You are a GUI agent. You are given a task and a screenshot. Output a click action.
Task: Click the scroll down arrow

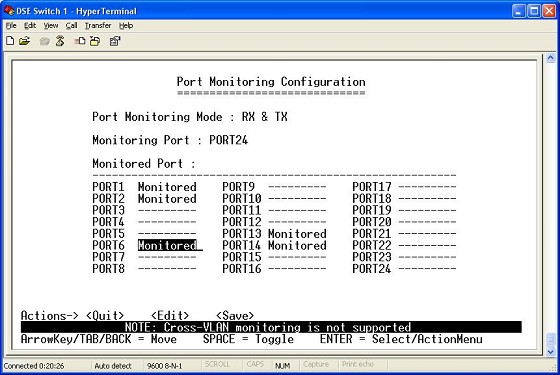(551, 351)
